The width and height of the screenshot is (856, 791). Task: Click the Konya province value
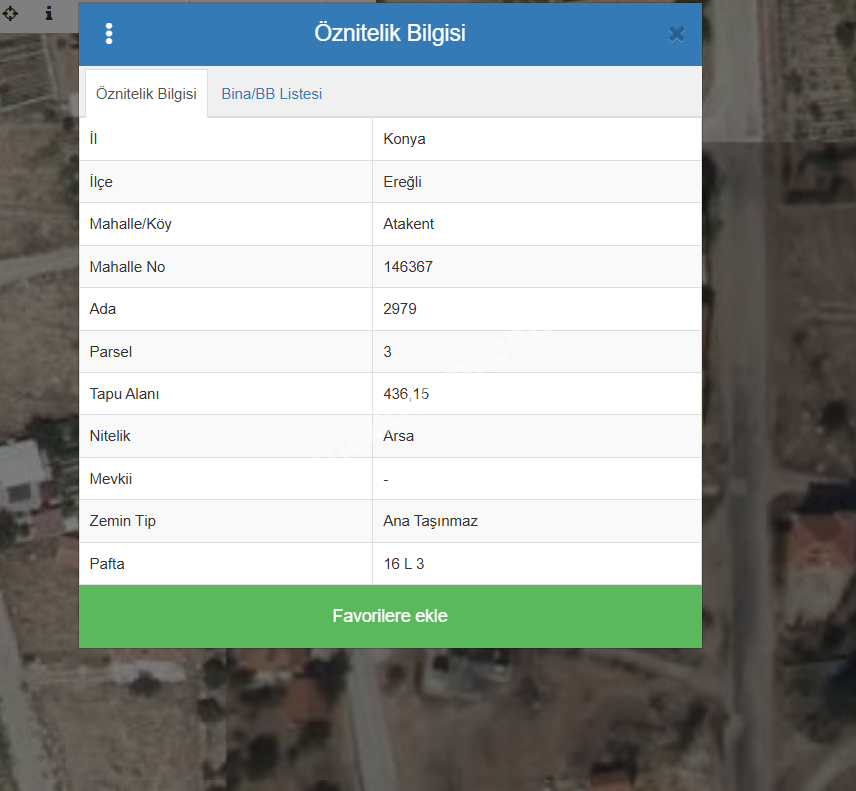point(404,139)
